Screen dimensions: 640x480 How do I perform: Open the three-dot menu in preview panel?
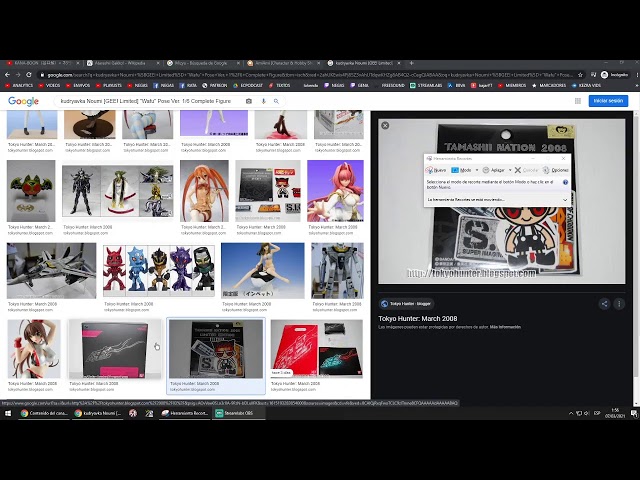pos(619,304)
